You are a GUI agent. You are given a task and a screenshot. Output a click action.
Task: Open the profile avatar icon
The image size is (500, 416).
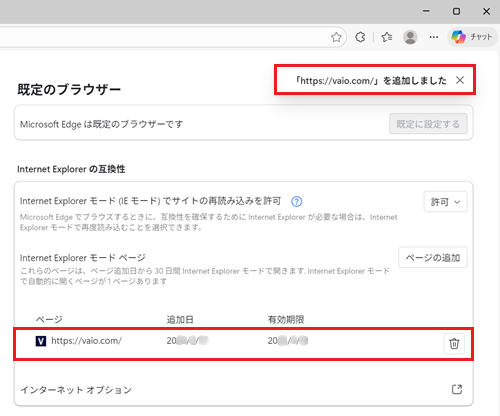(410, 37)
